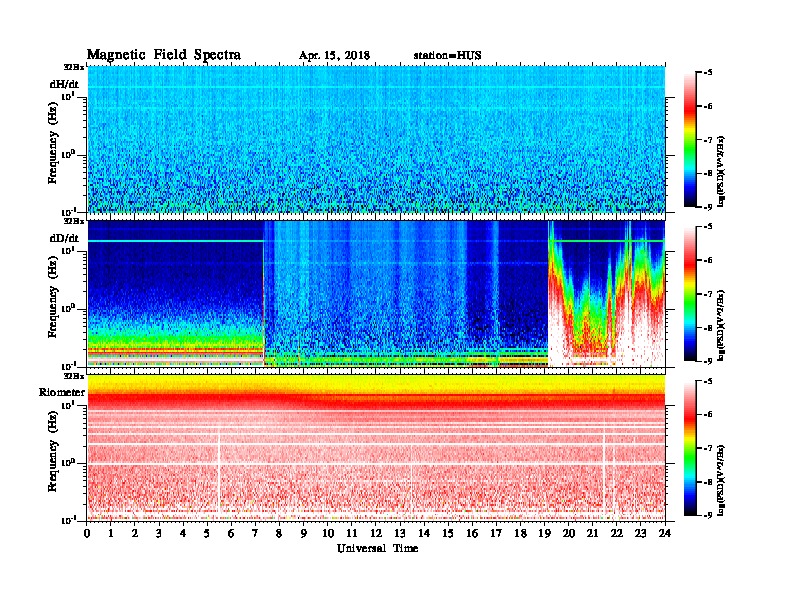The width and height of the screenshot is (792, 612).
Task: Click the "Magnetic Field Spectra" plot title
Action: coord(164,55)
